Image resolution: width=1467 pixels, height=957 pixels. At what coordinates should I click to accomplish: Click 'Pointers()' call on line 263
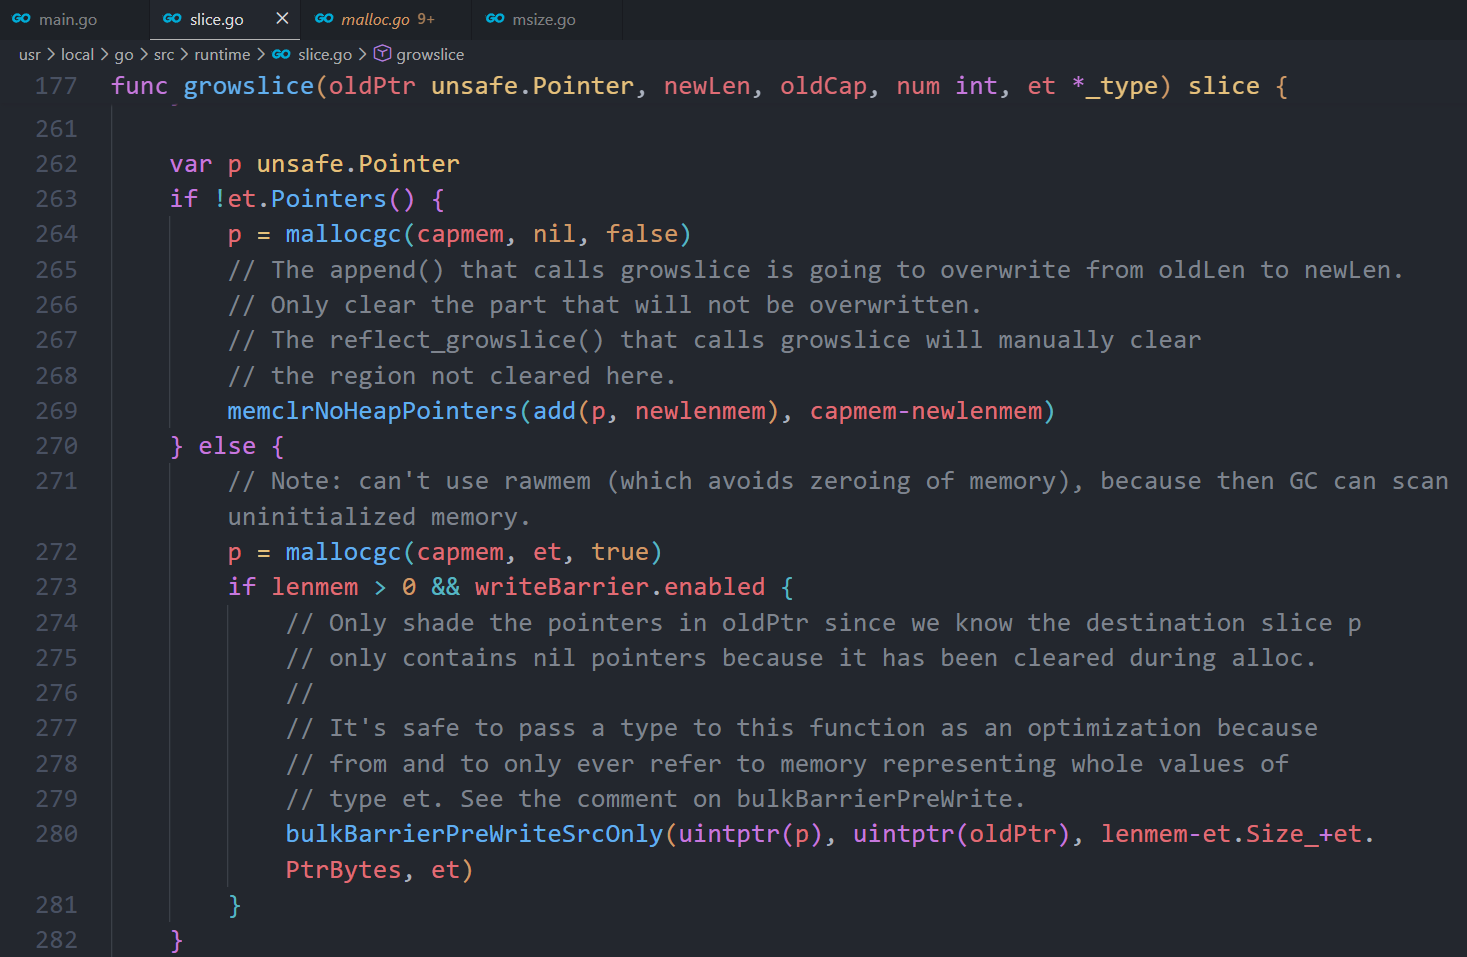(343, 199)
